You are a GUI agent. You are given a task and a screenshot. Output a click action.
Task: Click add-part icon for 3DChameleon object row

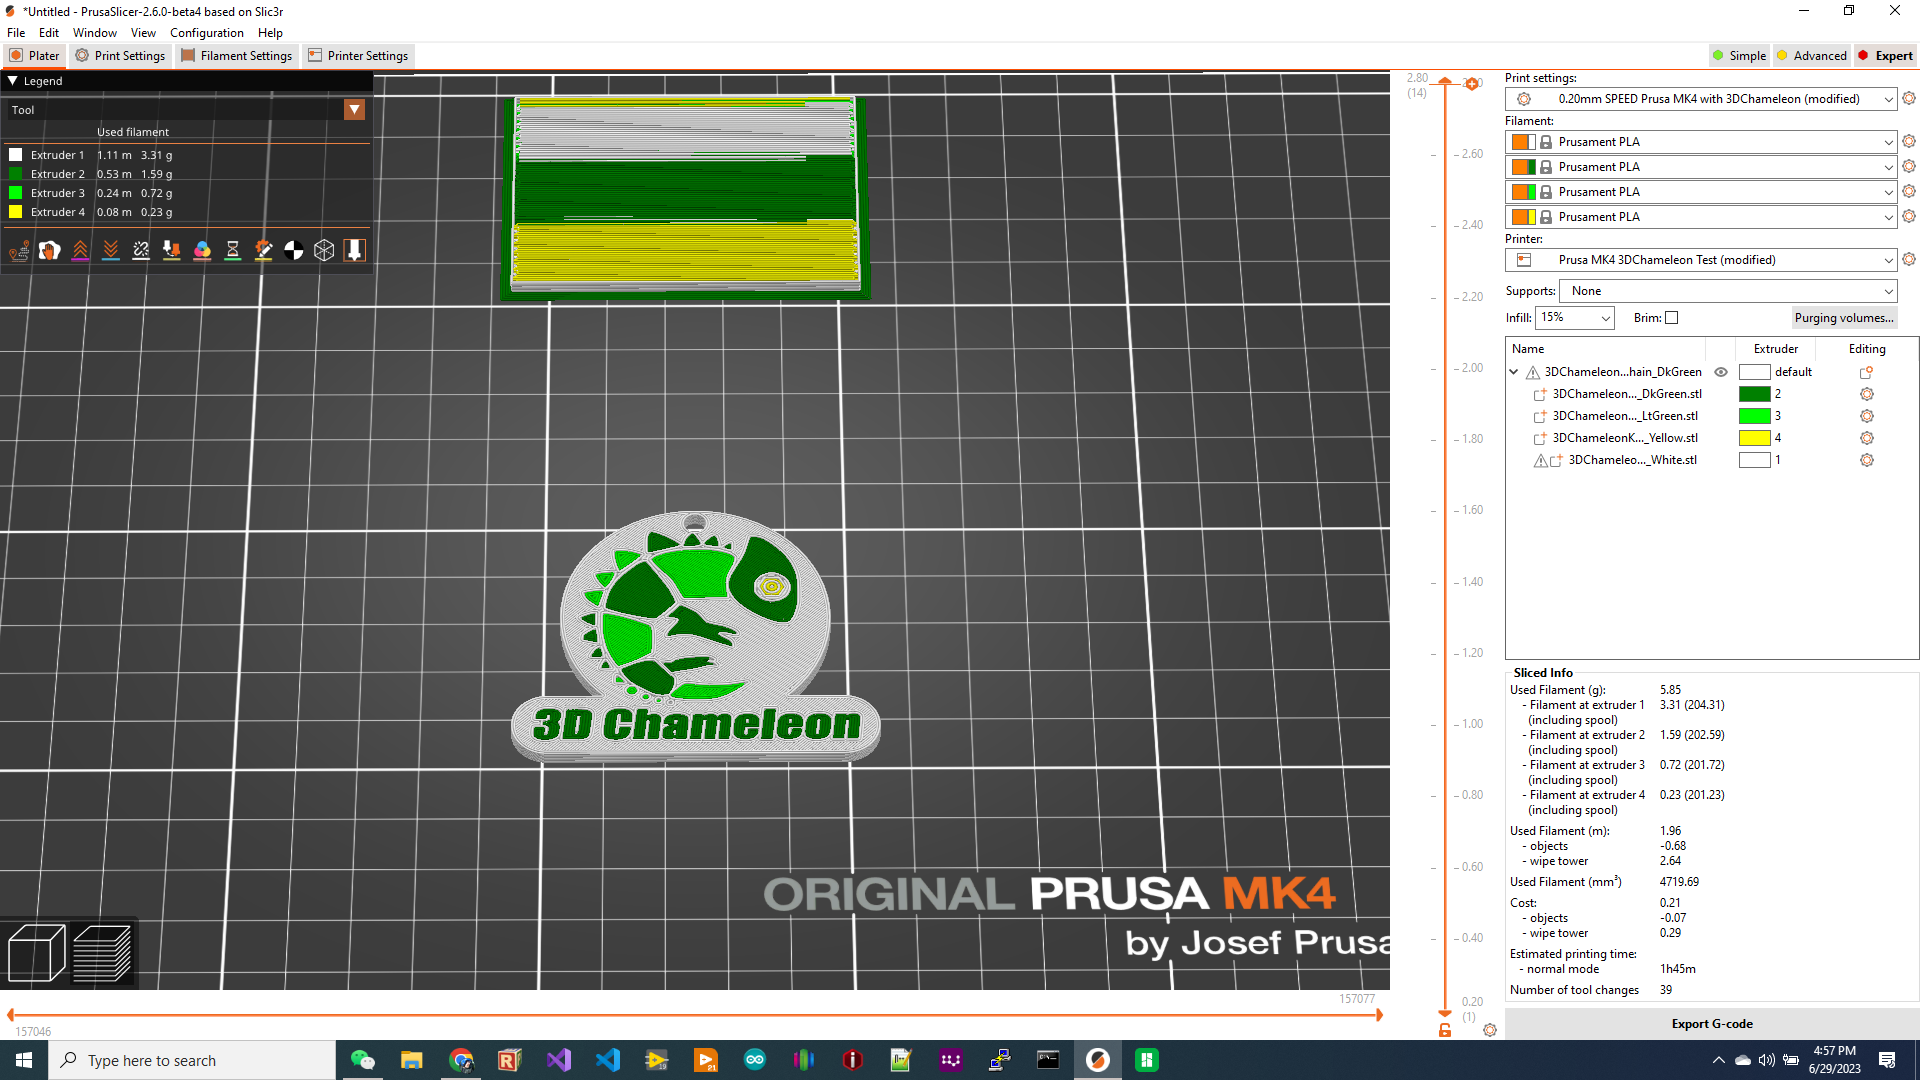(x=1866, y=372)
